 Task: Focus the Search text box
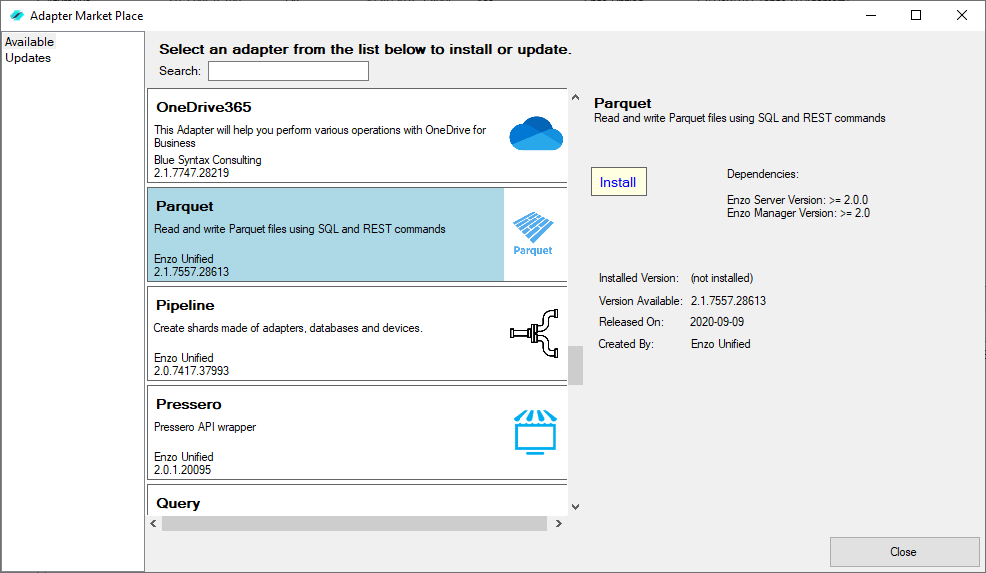point(289,71)
